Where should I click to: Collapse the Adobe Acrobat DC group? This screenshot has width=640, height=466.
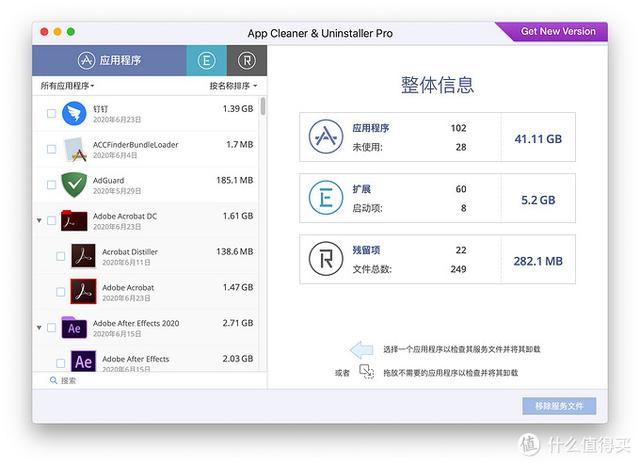[x=39, y=220]
